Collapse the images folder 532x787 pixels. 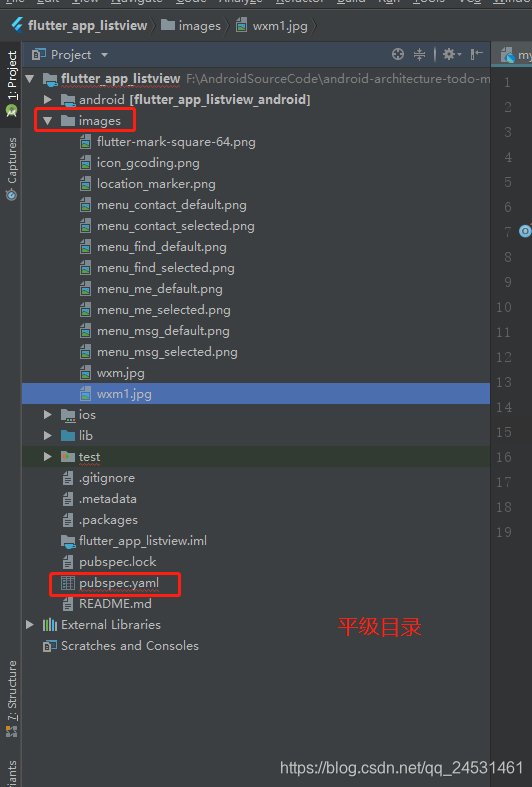(48, 121)
